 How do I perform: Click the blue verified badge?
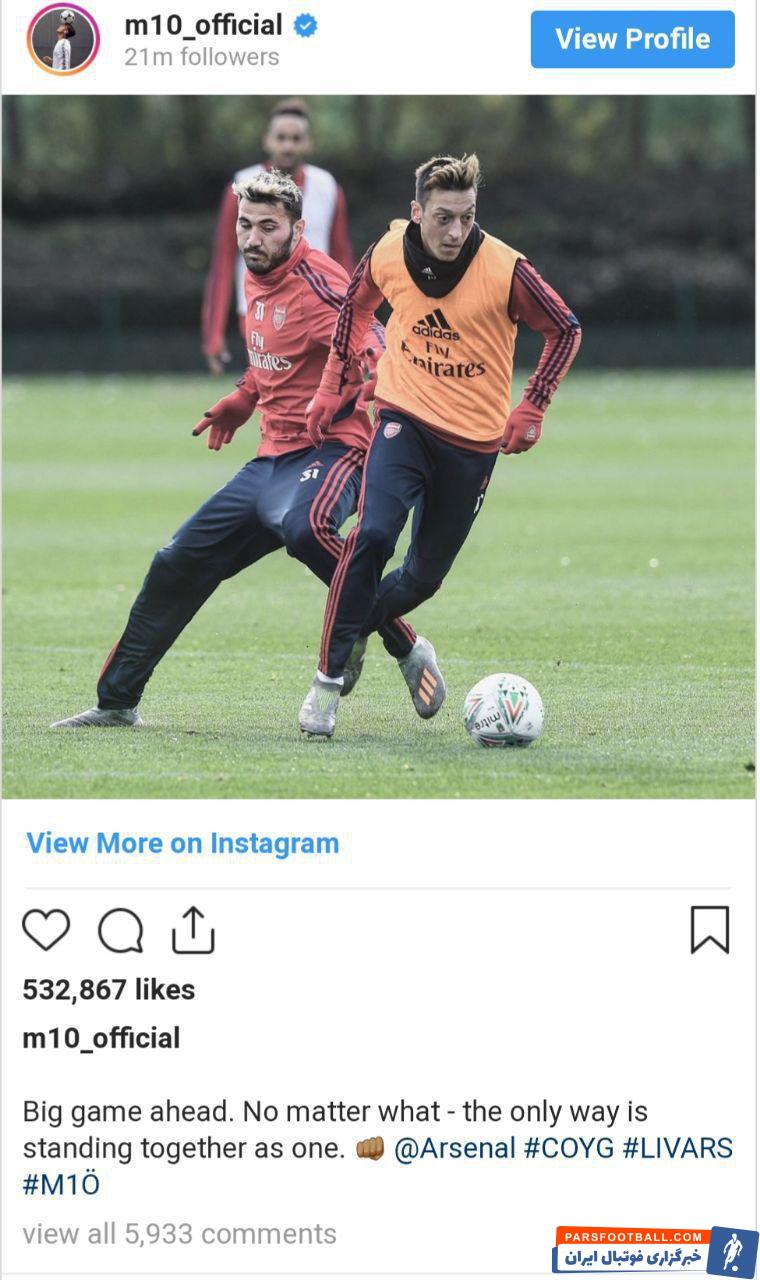[x=305, y=26]
